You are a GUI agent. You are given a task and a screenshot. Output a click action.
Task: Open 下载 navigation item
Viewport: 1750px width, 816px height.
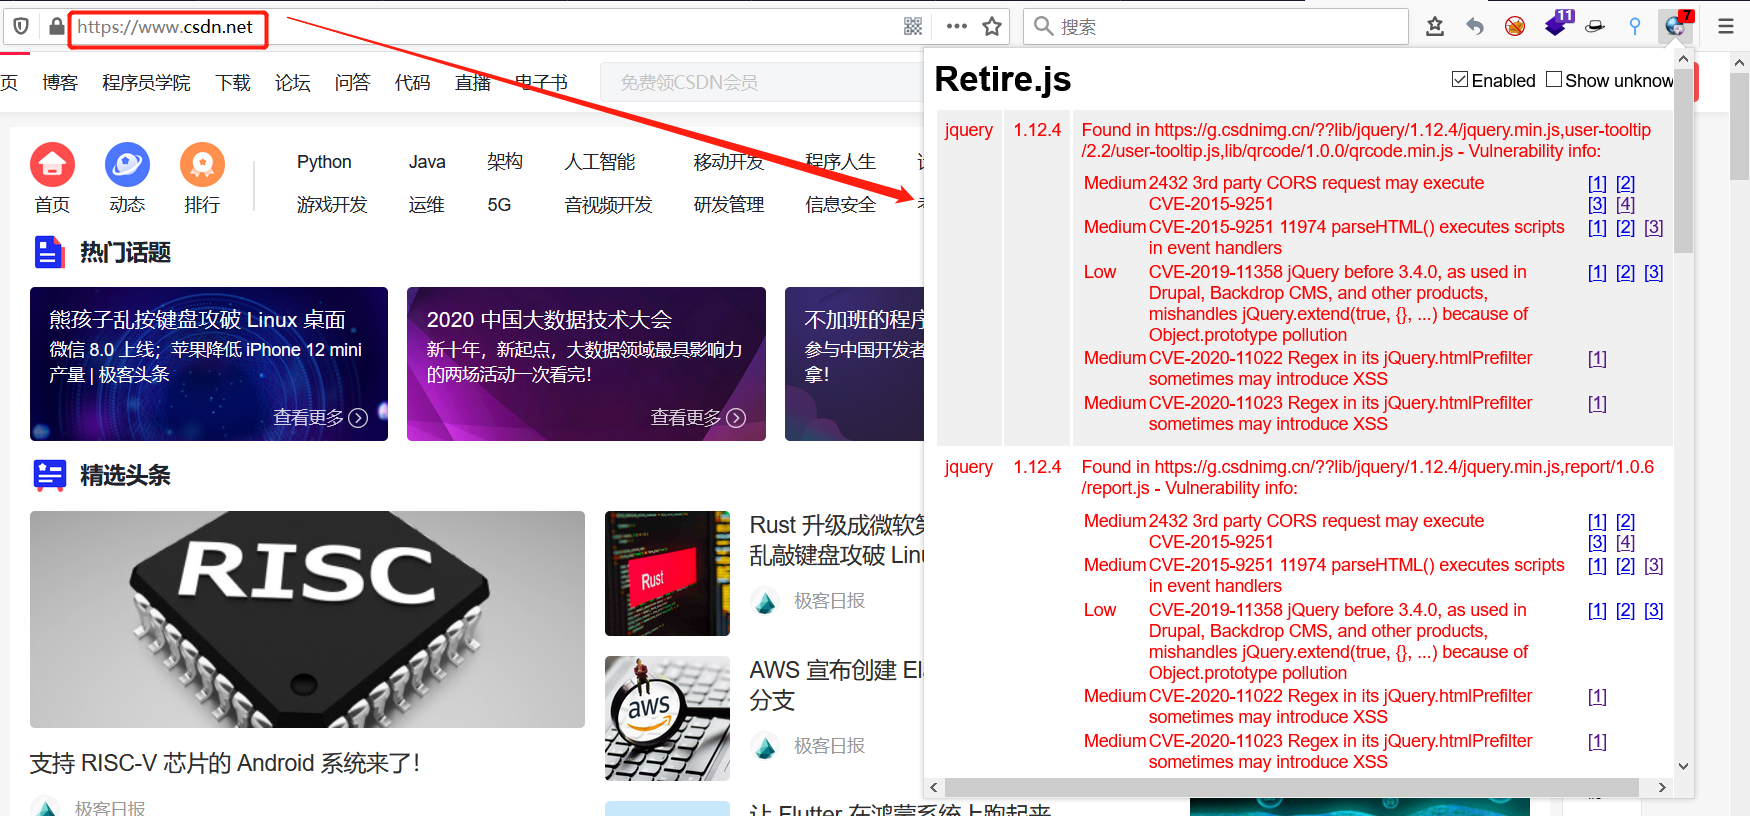tap(233, 82)
